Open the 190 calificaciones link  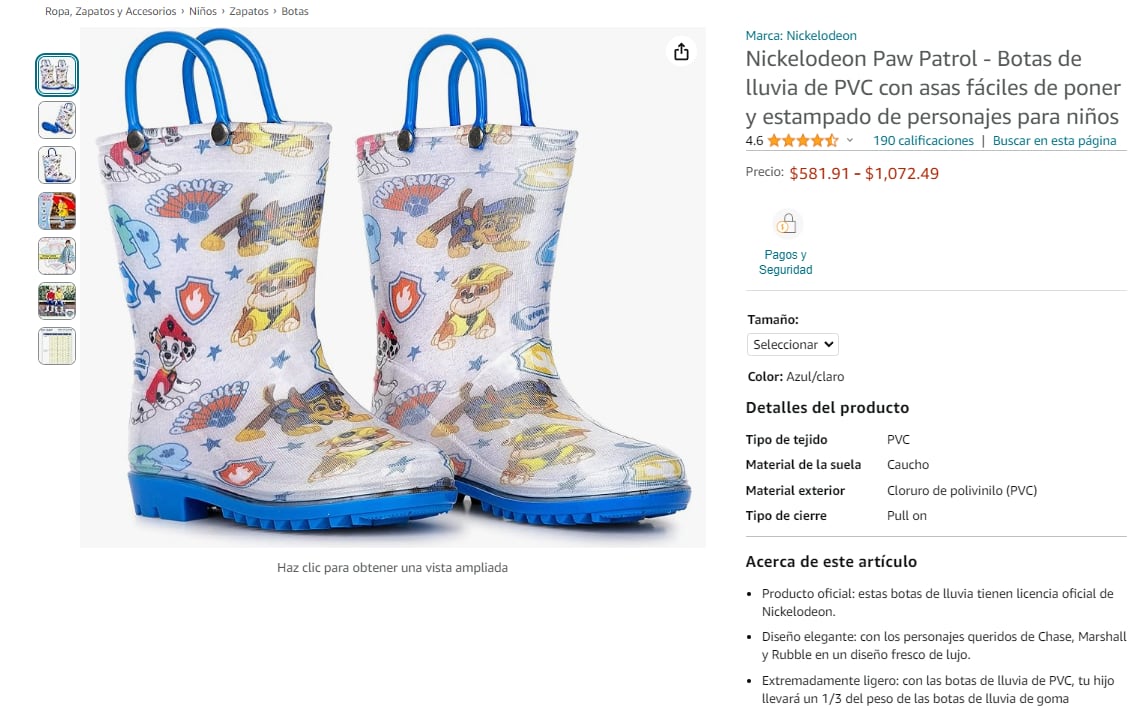pyautogui.click(x=923, y=141)
